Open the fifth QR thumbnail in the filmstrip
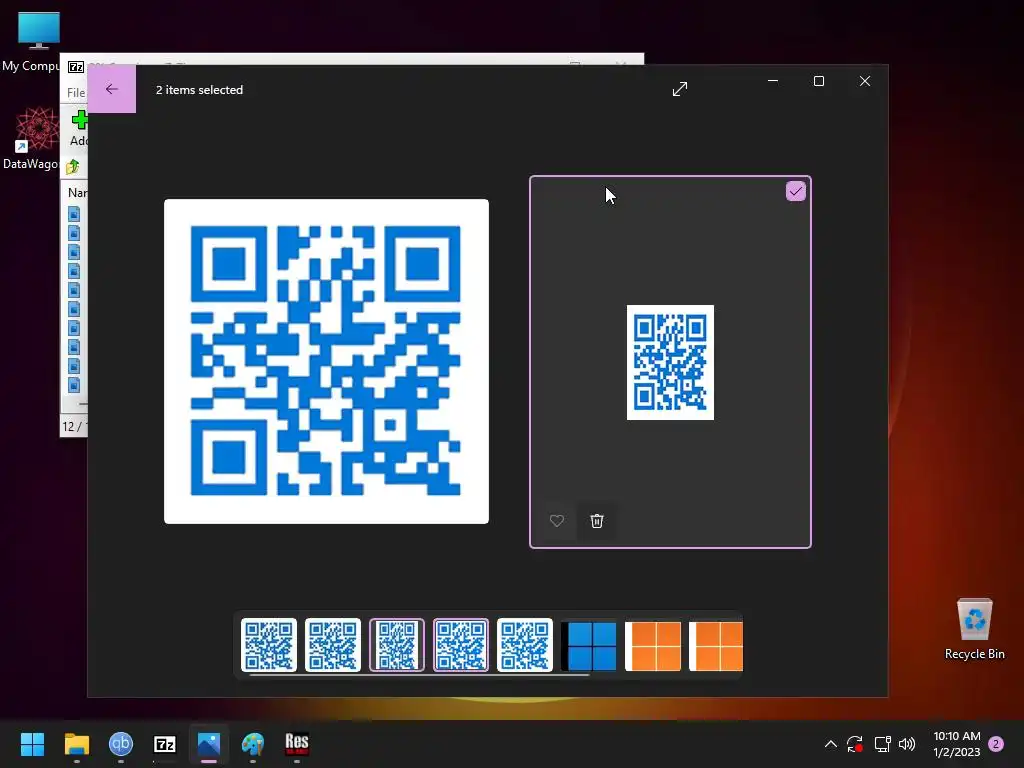Image resolution: width=1024 pixels, height=768 pixels. [x=524, y=645]
